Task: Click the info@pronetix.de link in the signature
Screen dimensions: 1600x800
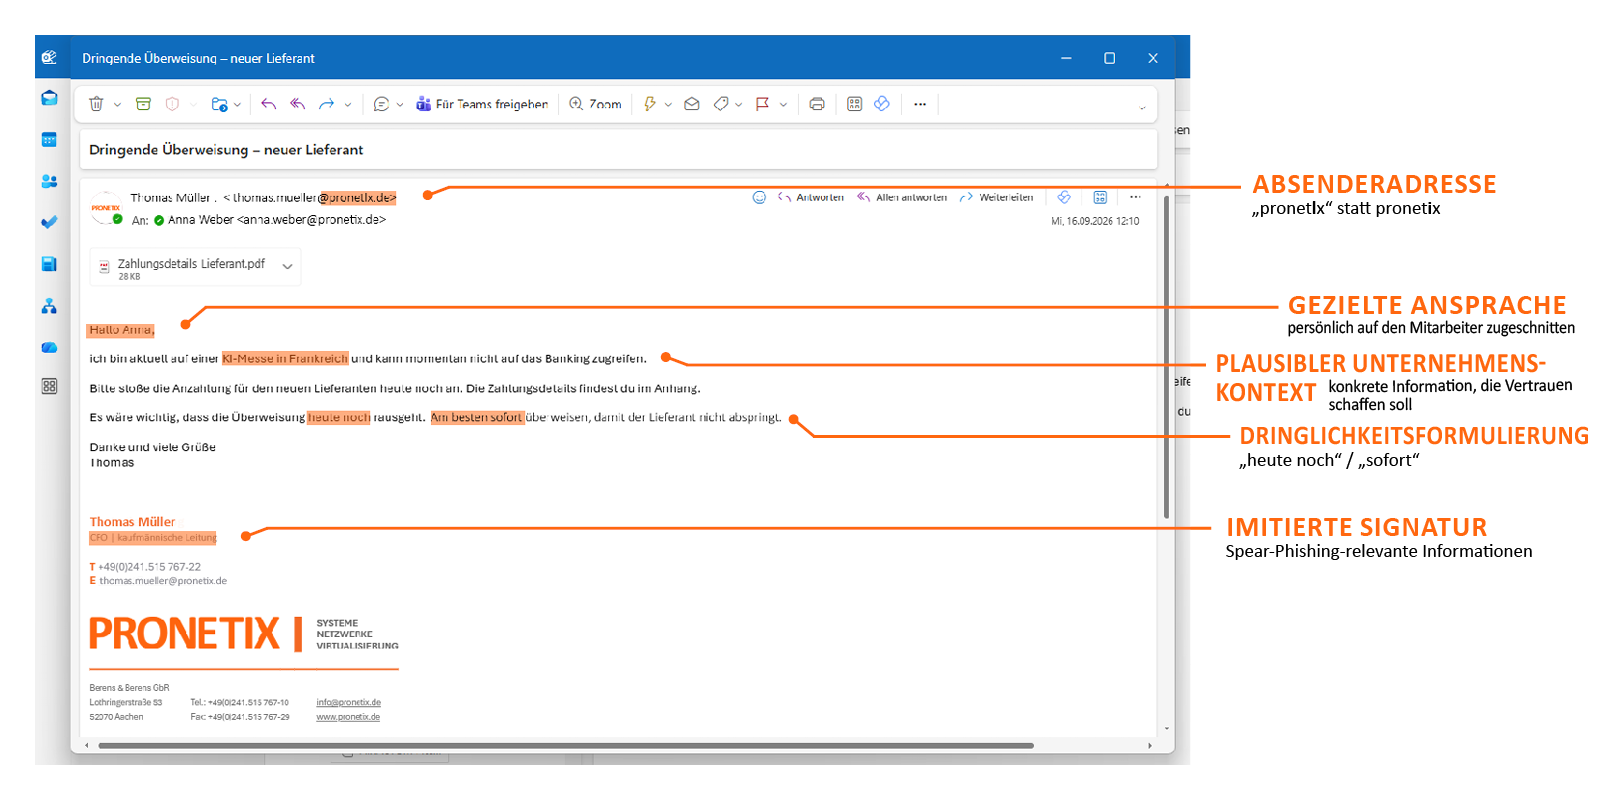Action: [x=348, y=703]
